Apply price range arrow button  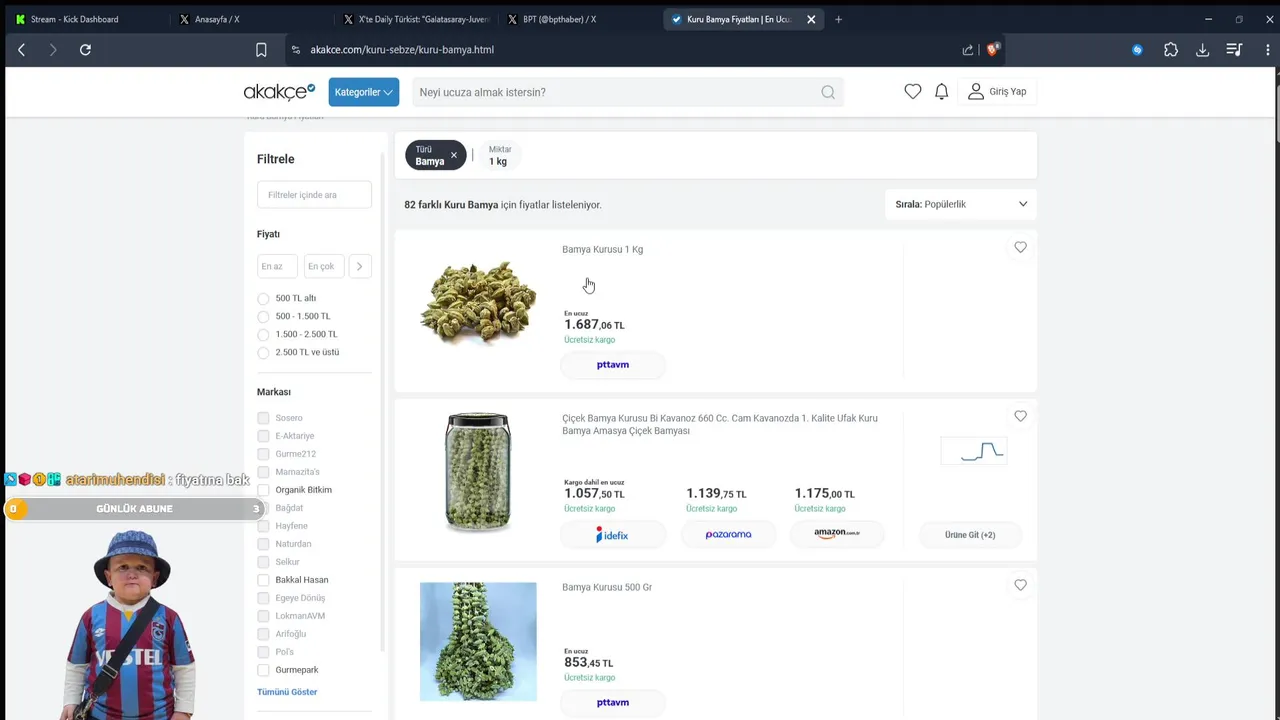click(x=359, y=266)
